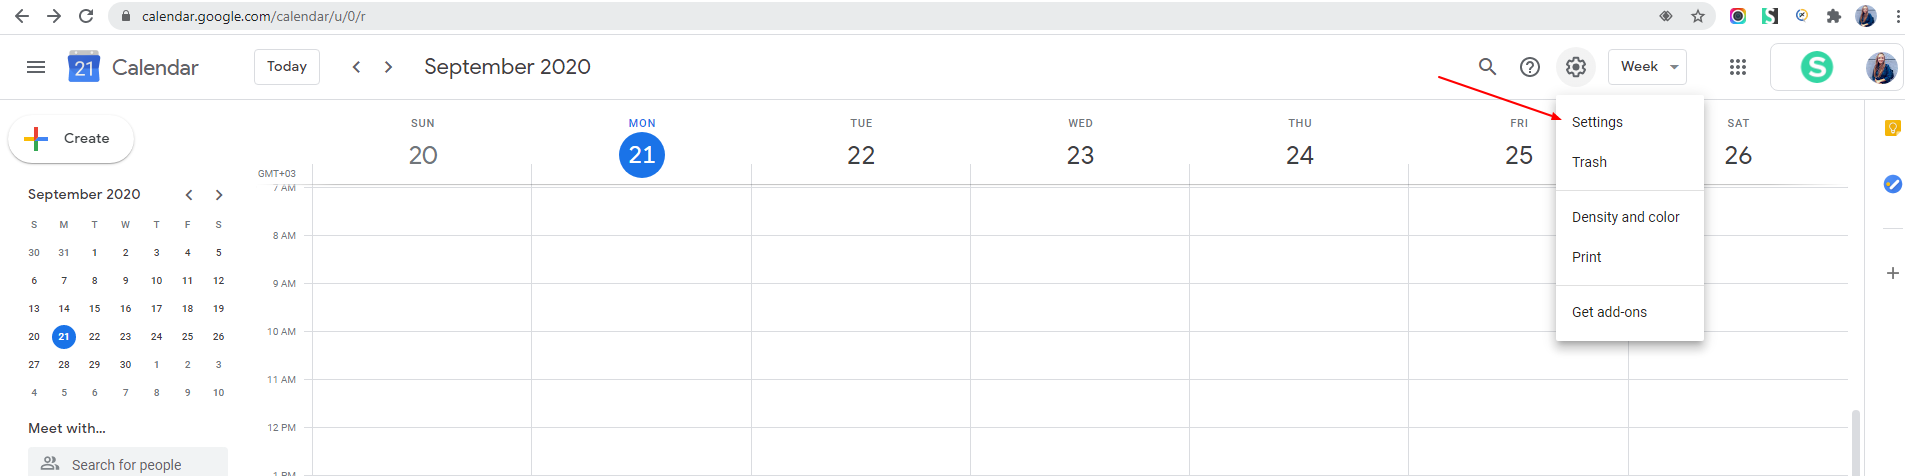Click the Create event button

click(71, 139)
